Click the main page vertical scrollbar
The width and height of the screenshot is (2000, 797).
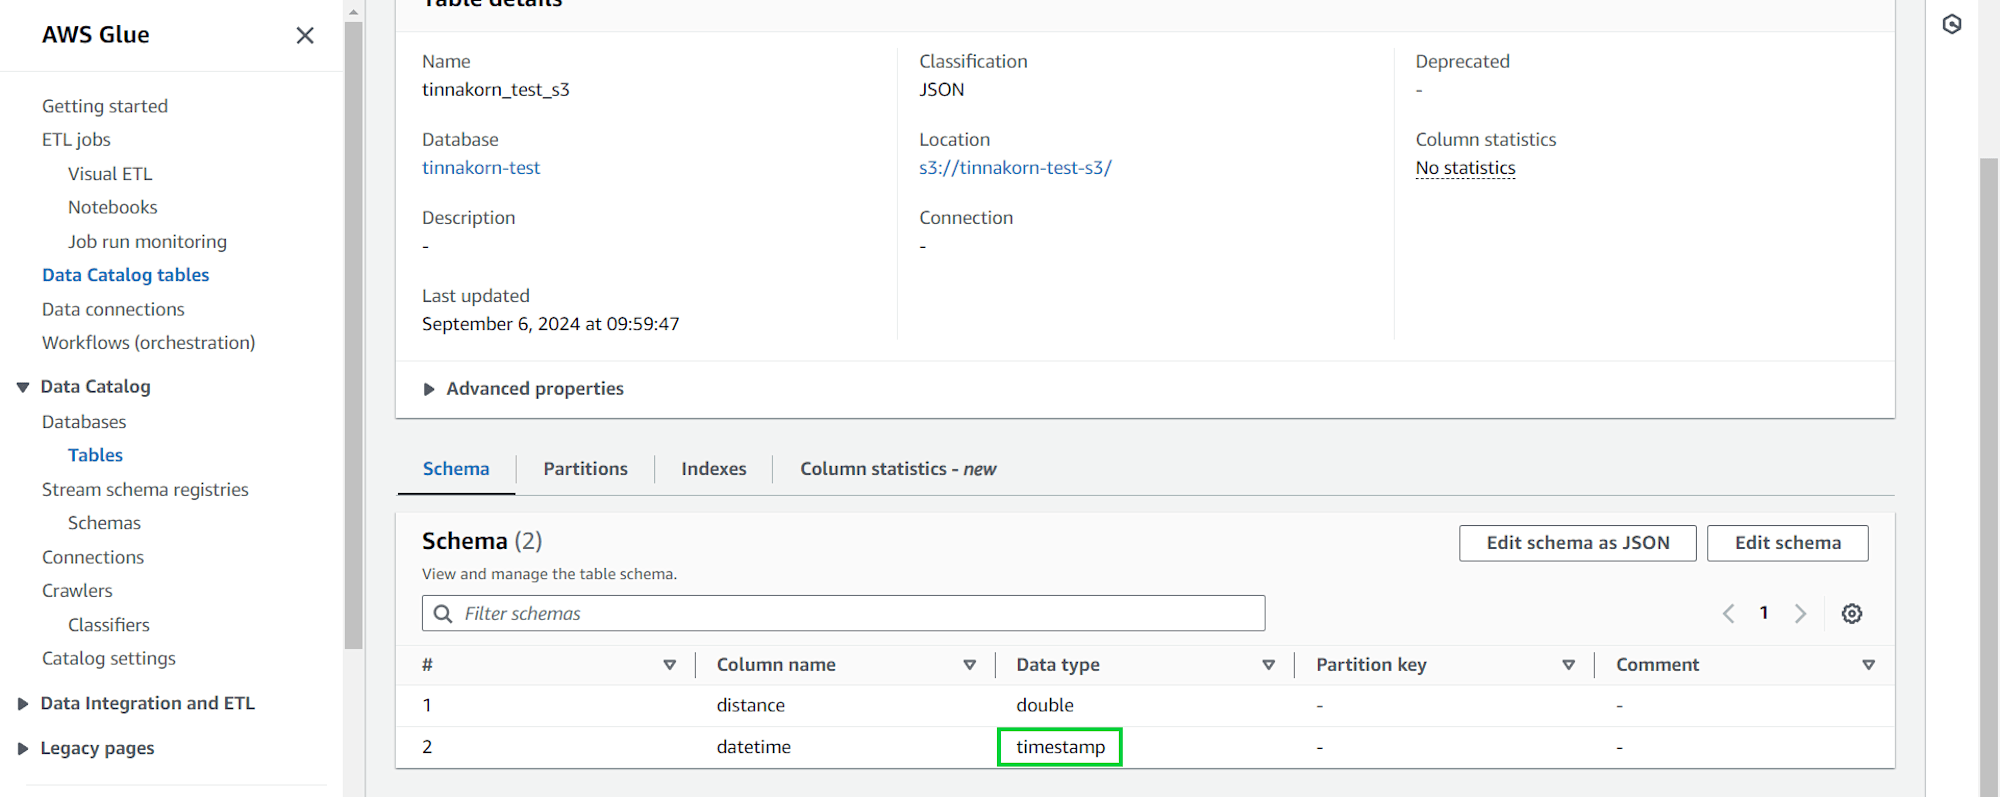click(x=1989, y=477)
